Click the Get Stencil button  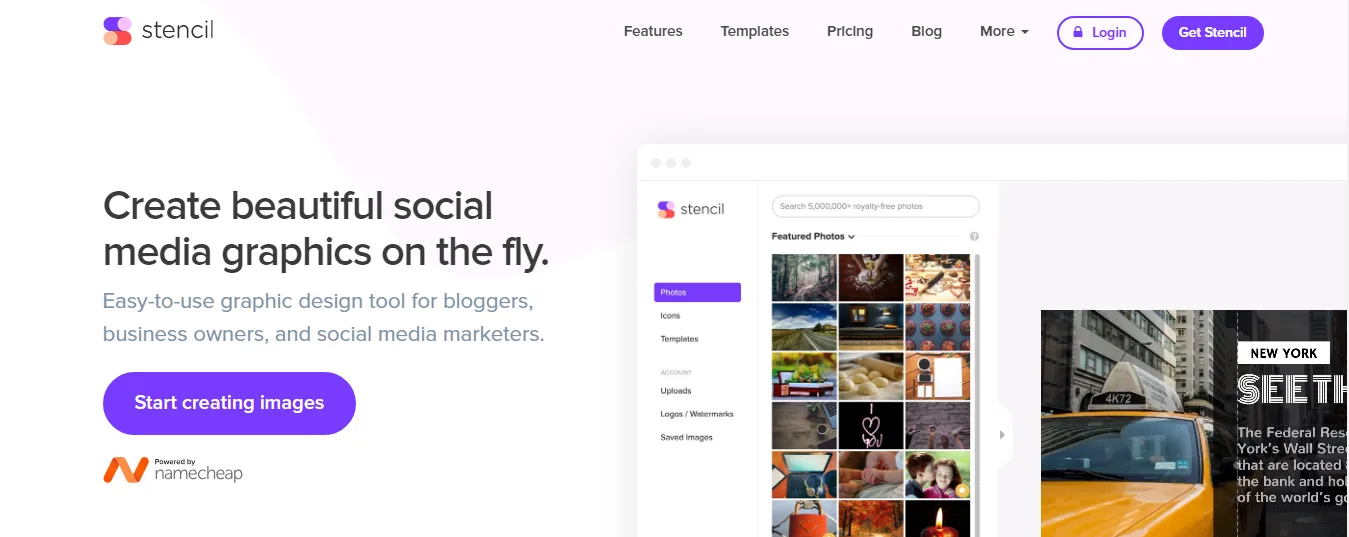coord(1212,32)
